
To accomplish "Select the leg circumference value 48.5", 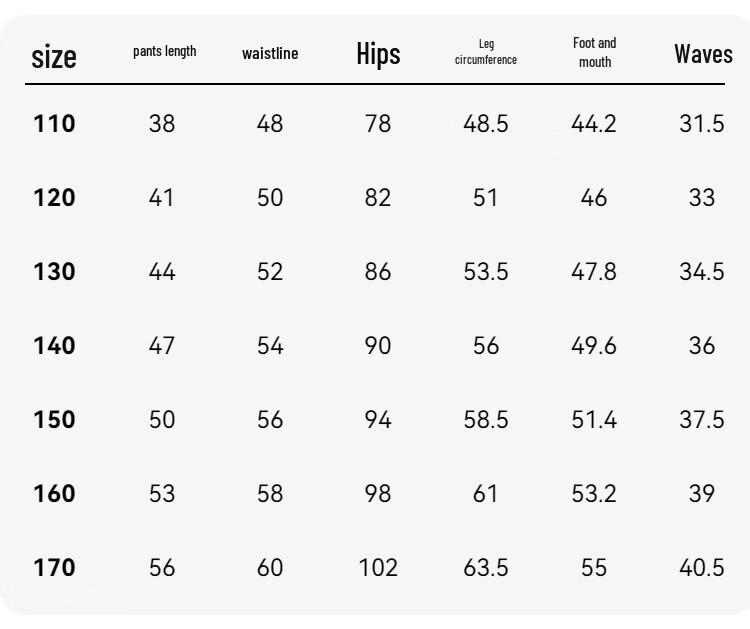I will tap(485, 123).
